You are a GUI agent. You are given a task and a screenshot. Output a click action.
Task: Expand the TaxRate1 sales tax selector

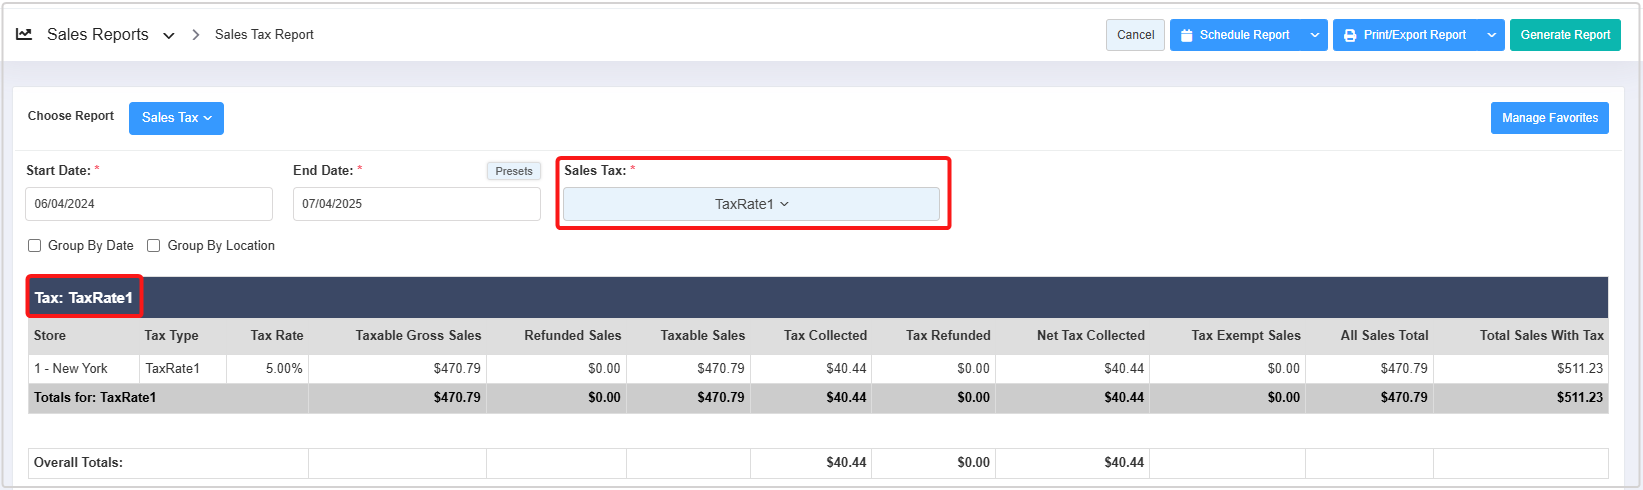click(751, 204)
